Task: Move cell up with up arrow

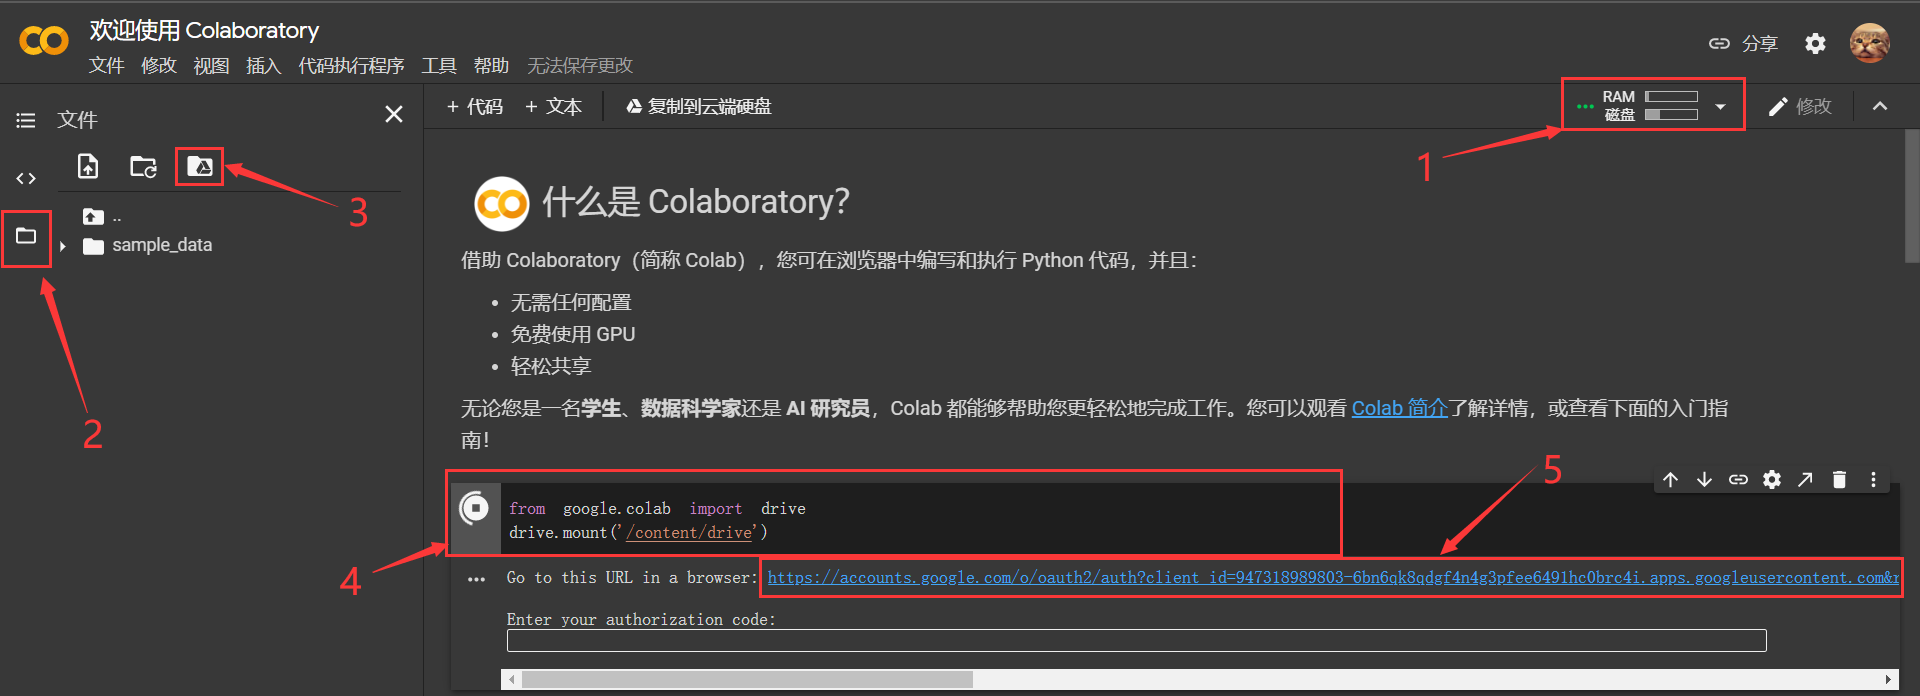Action: click(x=1670, y=480)
